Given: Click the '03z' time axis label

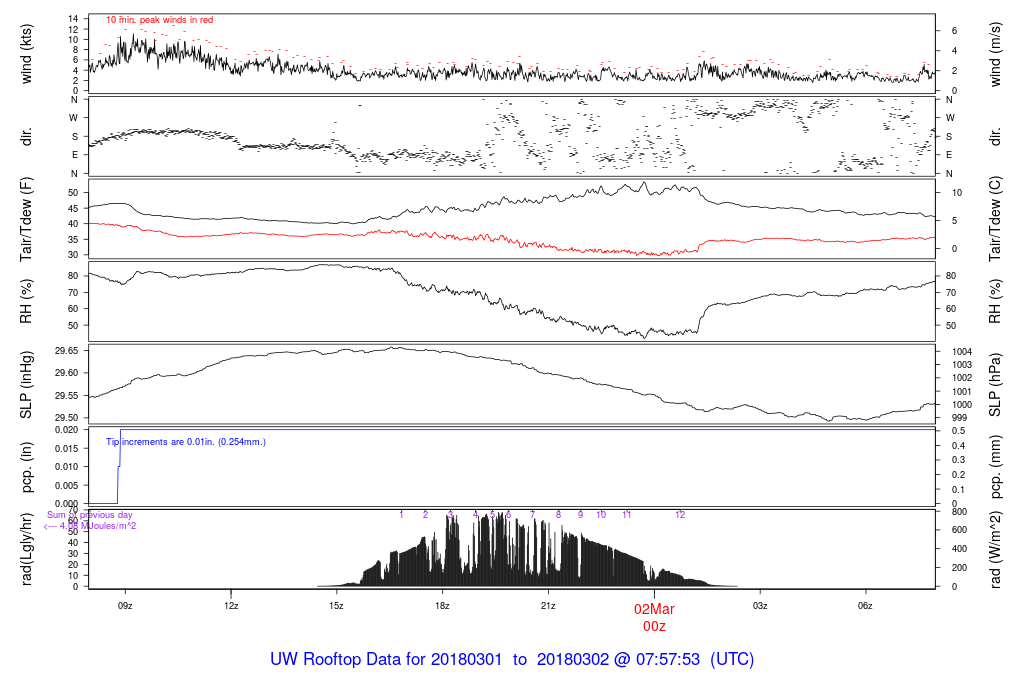Looking at the screenshot, I should [x=760, y=606].
